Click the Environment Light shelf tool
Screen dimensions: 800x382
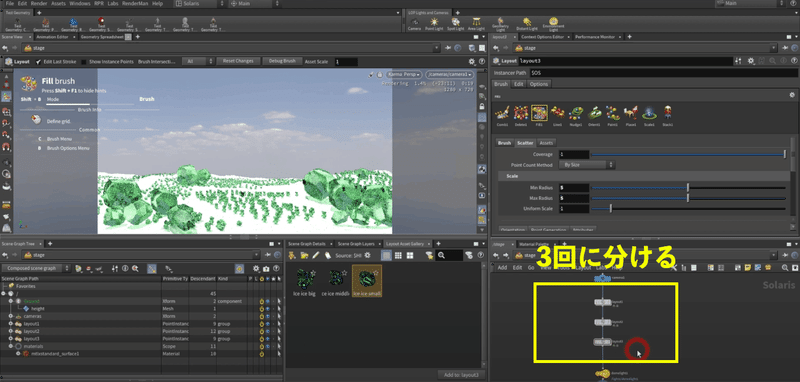click(x=553, y=24)
